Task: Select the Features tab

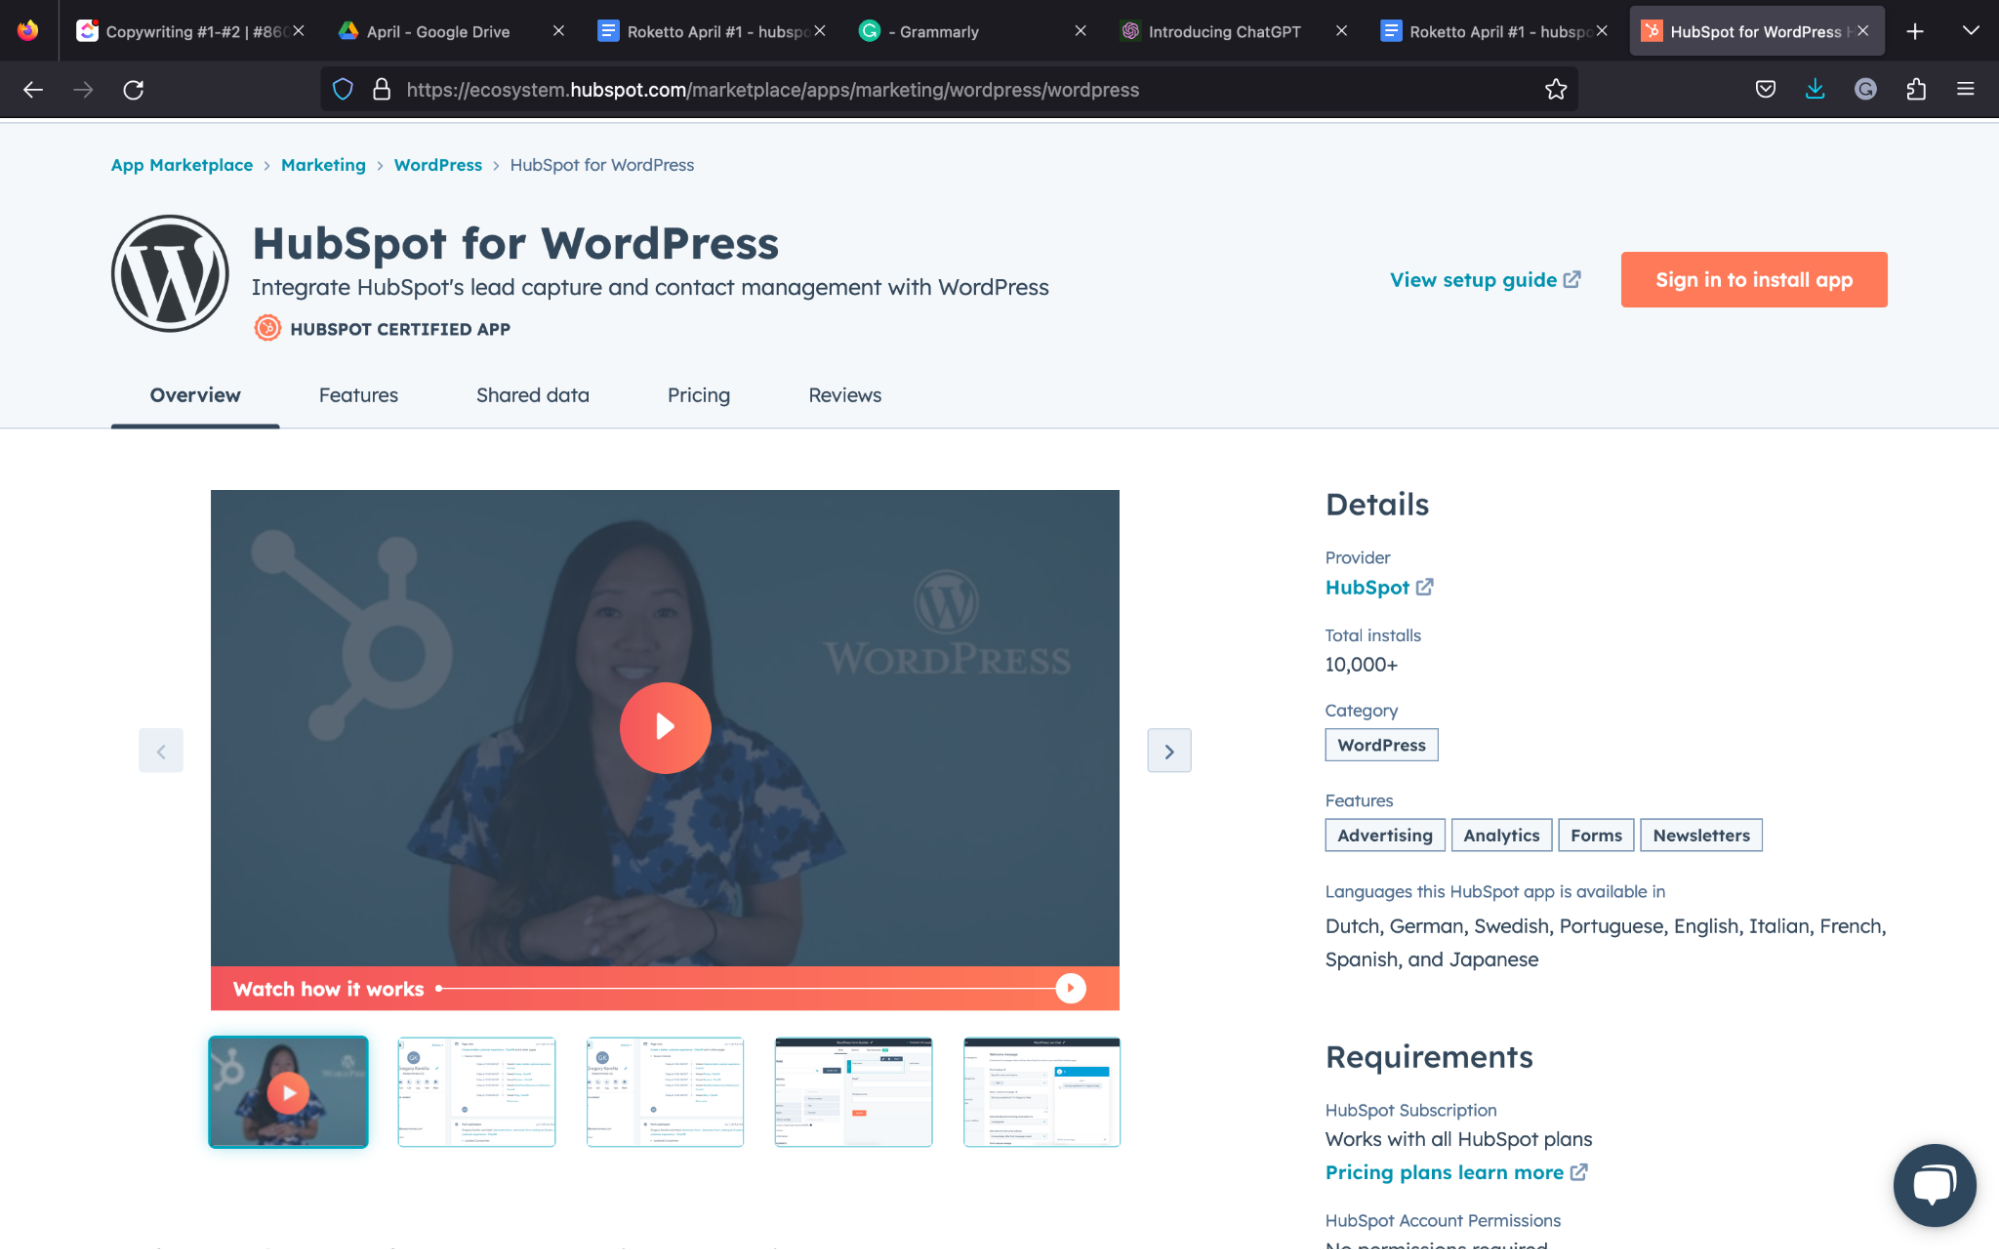Action: click(359, 395)
